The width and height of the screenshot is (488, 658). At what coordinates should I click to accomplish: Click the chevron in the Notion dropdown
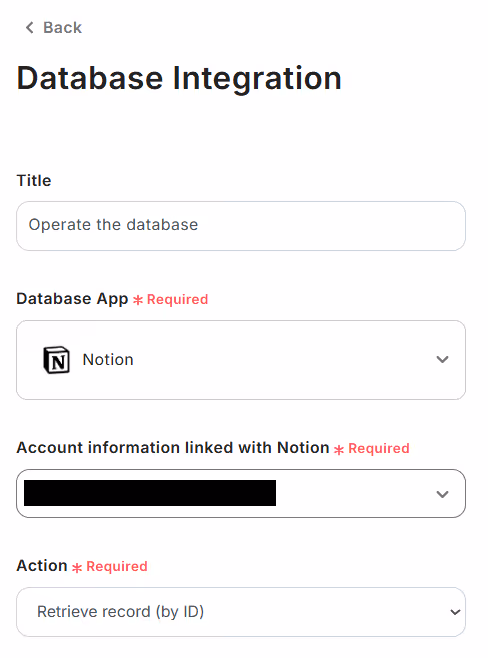click(x=442, y=360)
